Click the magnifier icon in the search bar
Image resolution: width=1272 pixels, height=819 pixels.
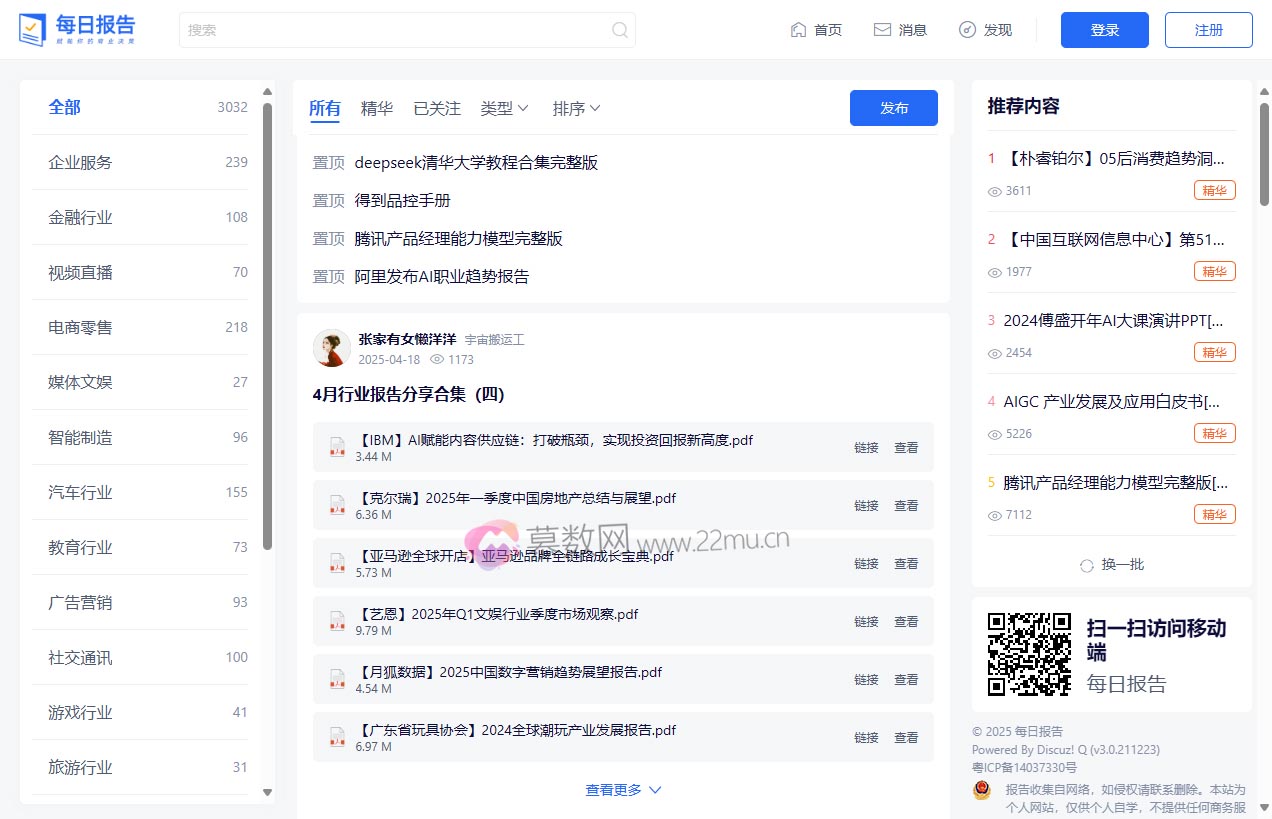click(x=619, y=30)
